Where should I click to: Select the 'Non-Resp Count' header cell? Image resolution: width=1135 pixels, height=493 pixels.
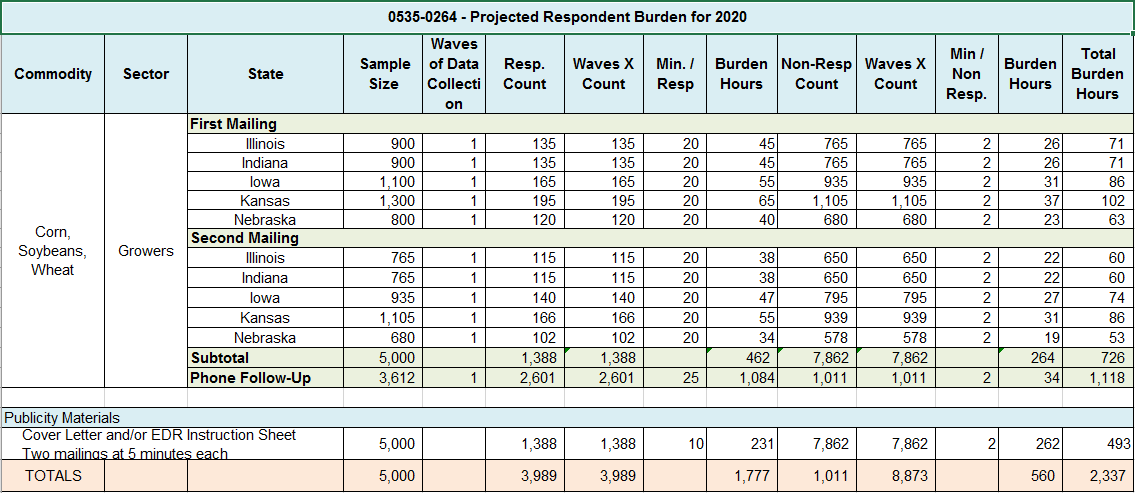click(x=817, y=74)
